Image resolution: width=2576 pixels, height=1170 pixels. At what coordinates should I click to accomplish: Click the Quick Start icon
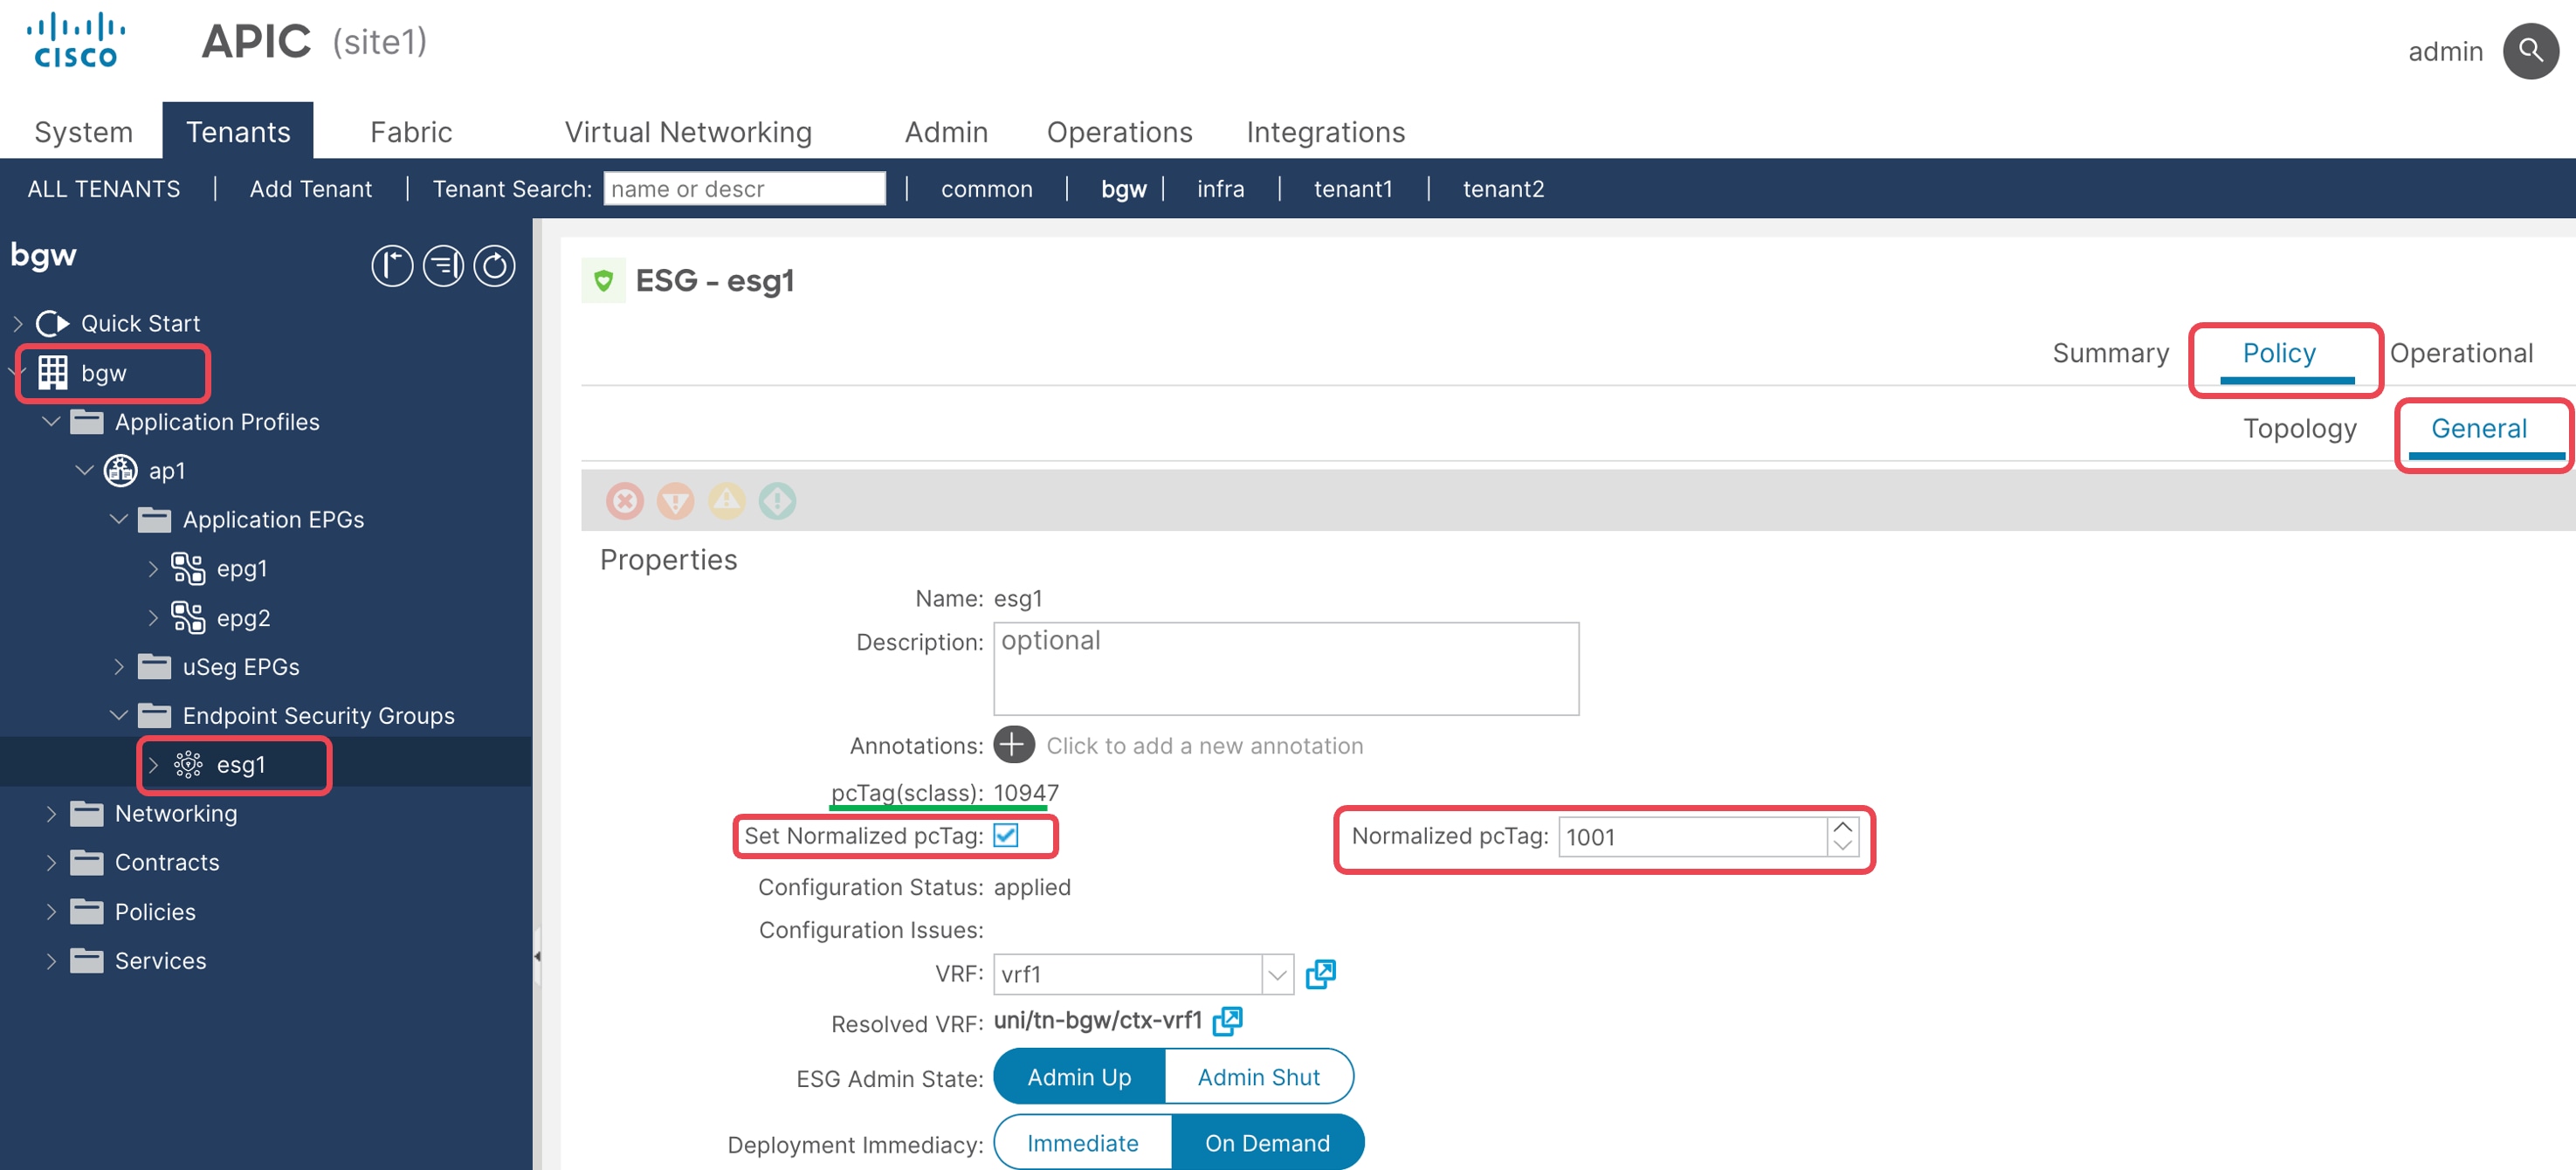coord(52,323)
